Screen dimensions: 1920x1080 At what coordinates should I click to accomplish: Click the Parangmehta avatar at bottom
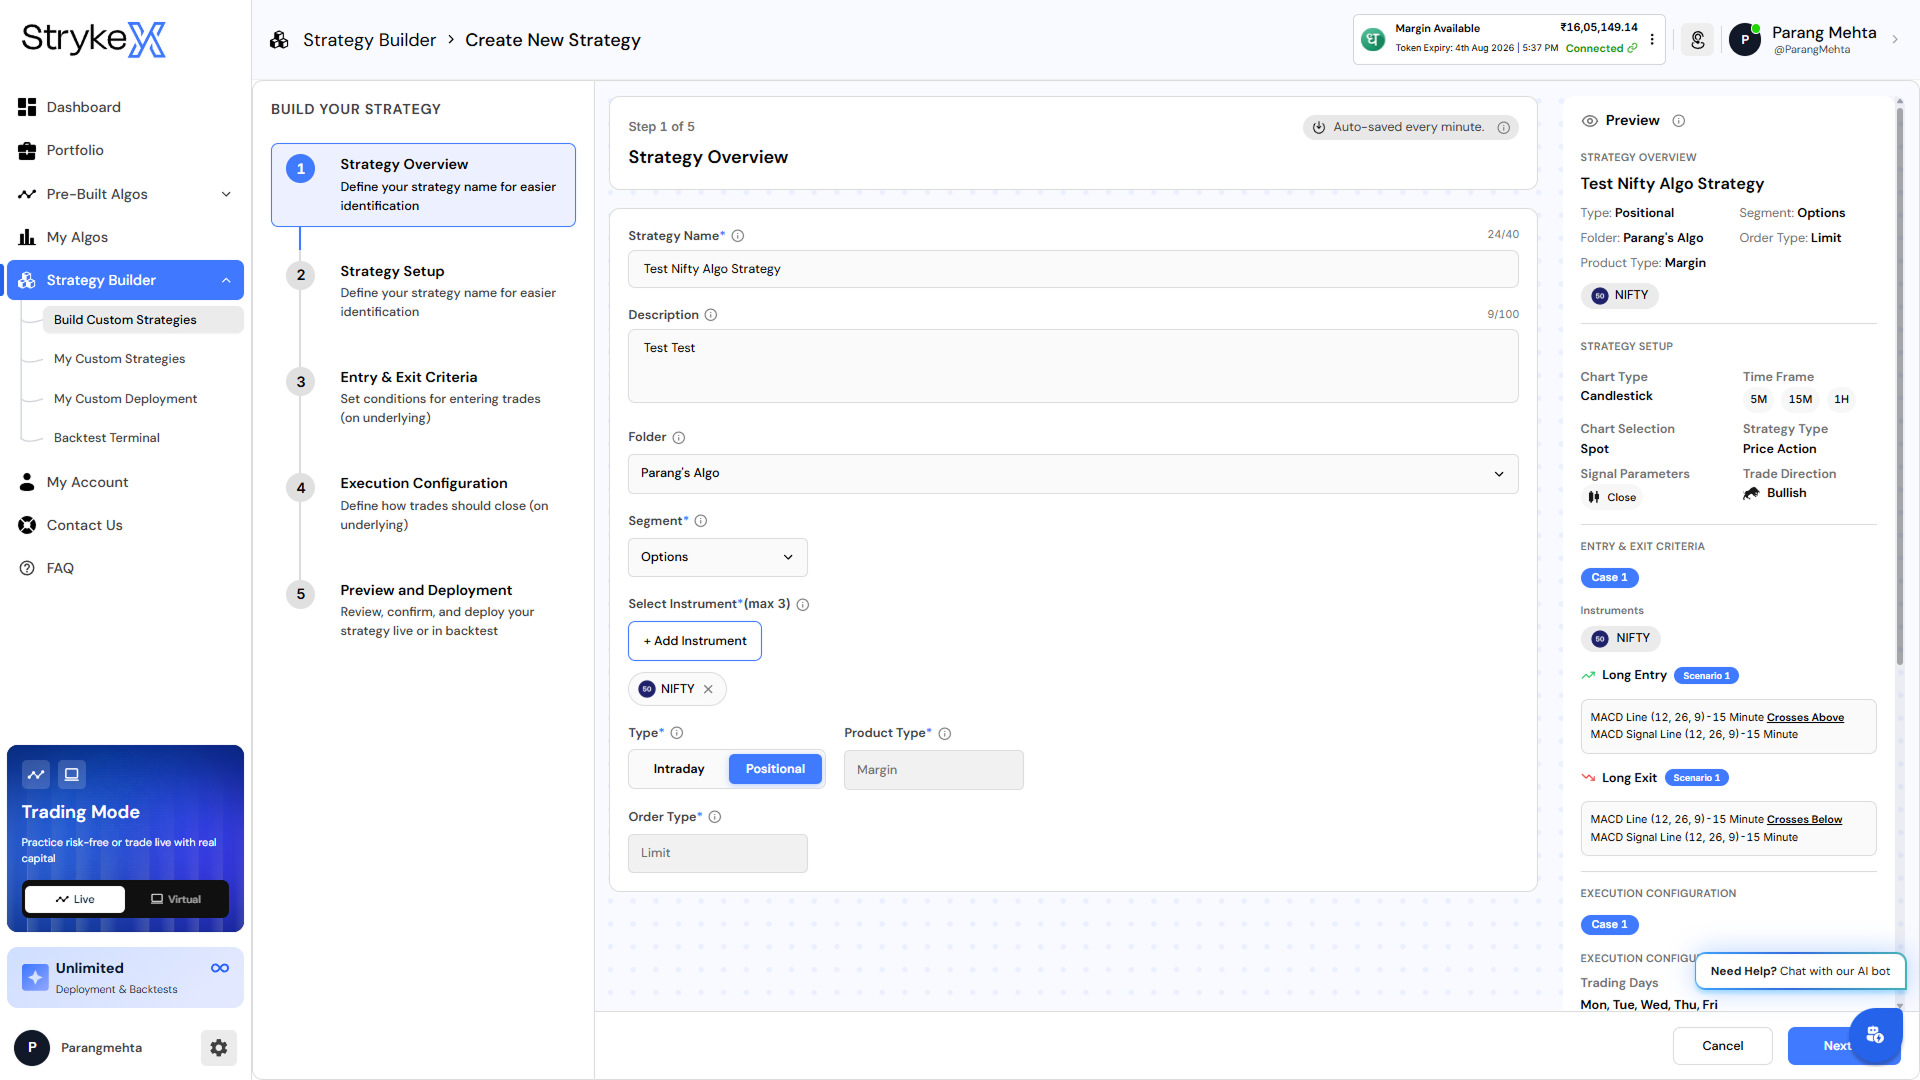point(32,1048)
